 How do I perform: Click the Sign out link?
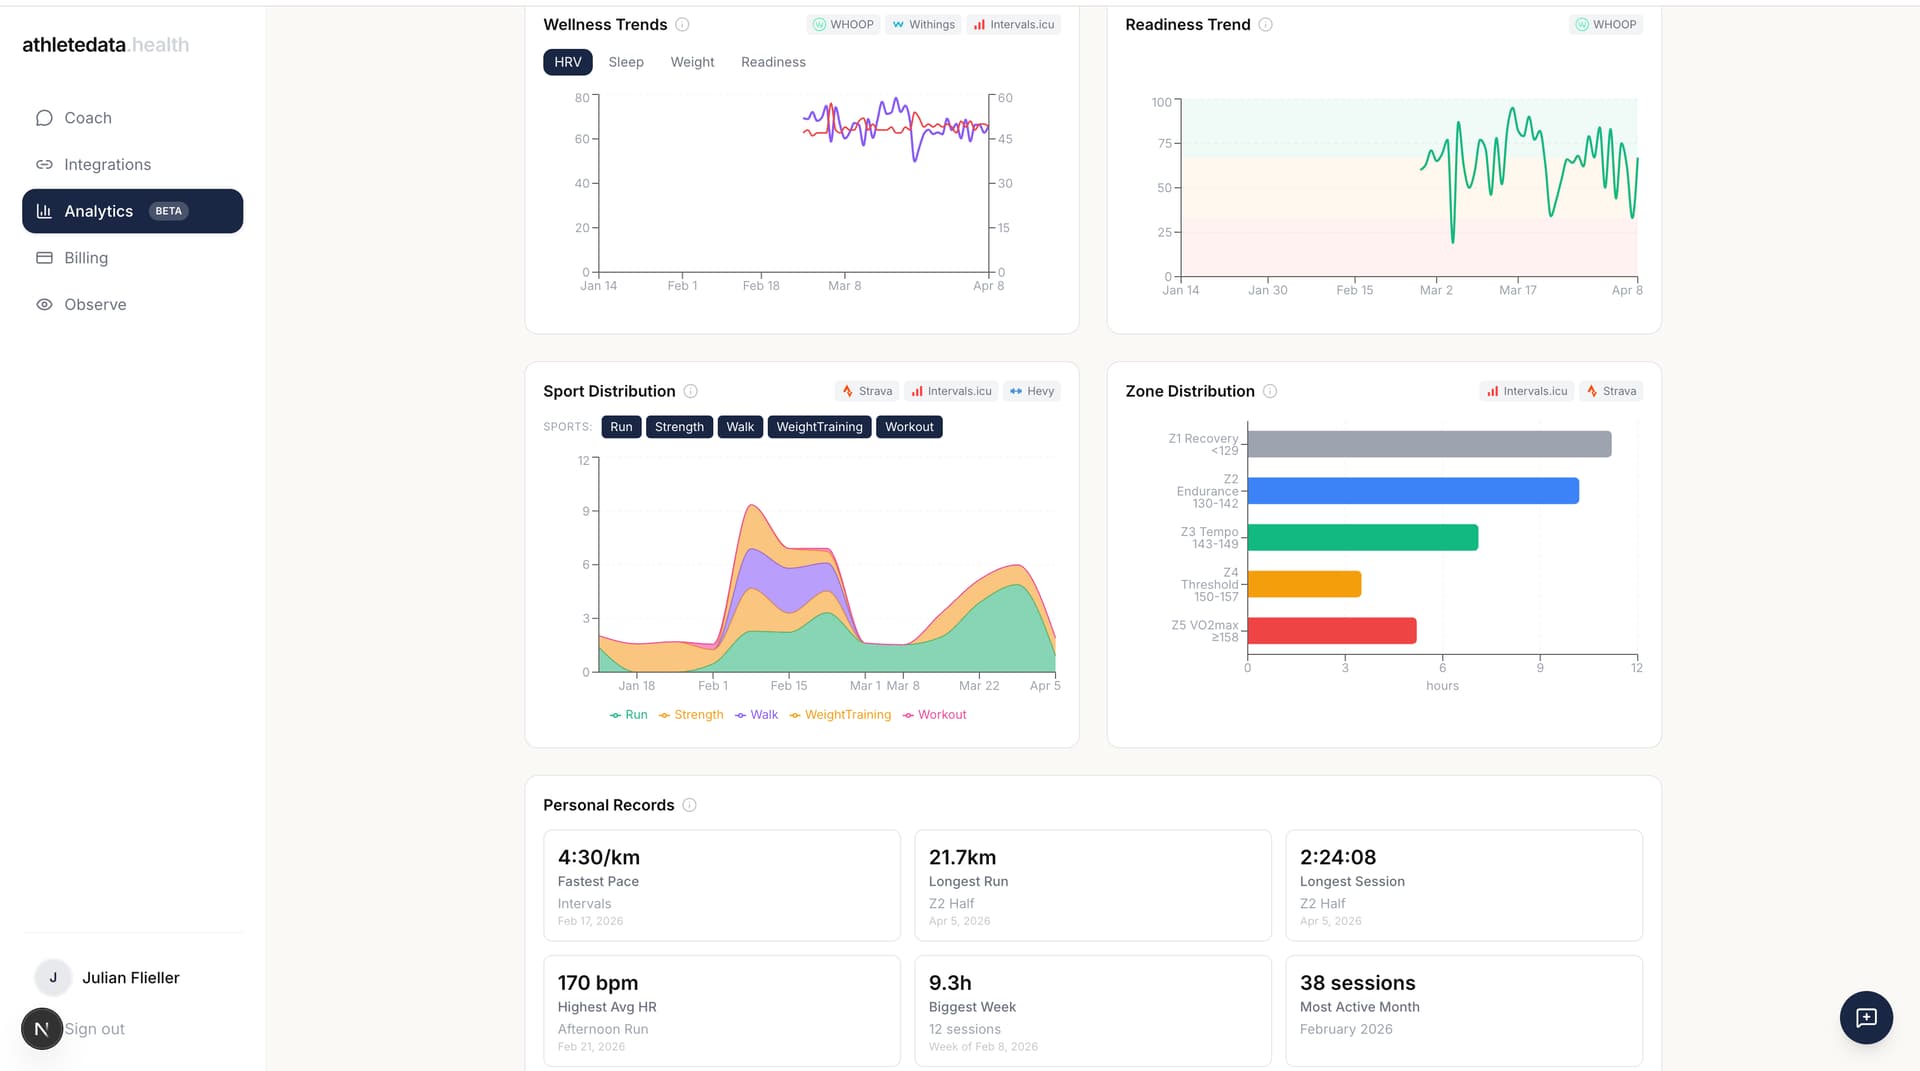coord(95,1029)
